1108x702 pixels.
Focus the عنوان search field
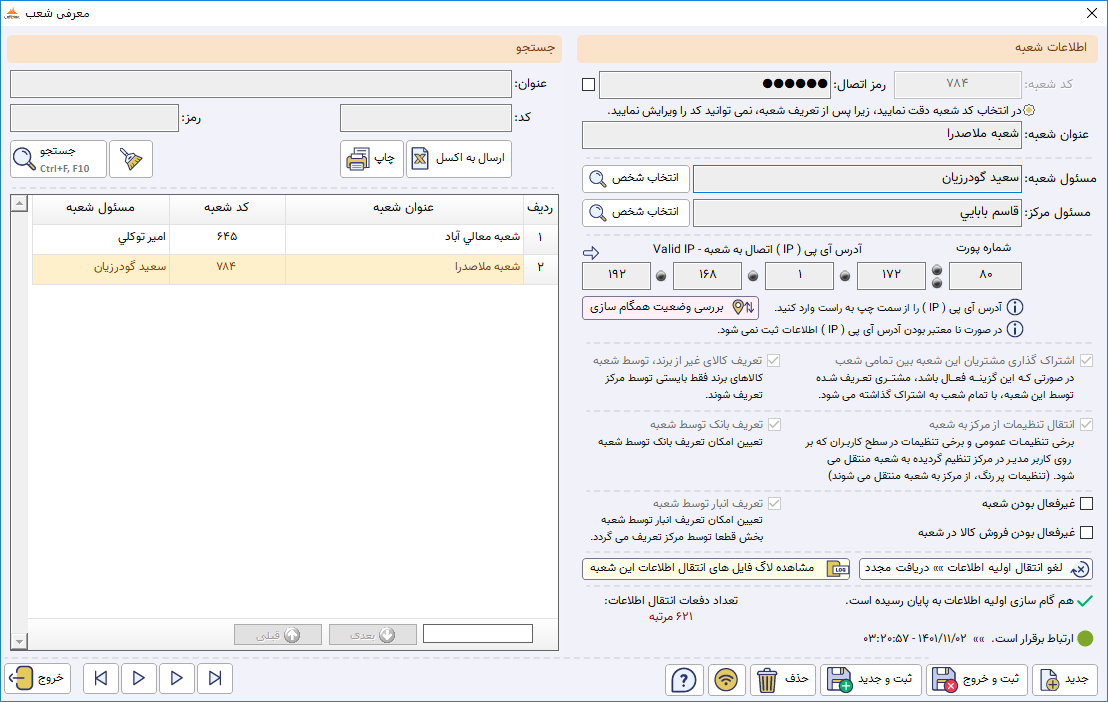point(261,84)
